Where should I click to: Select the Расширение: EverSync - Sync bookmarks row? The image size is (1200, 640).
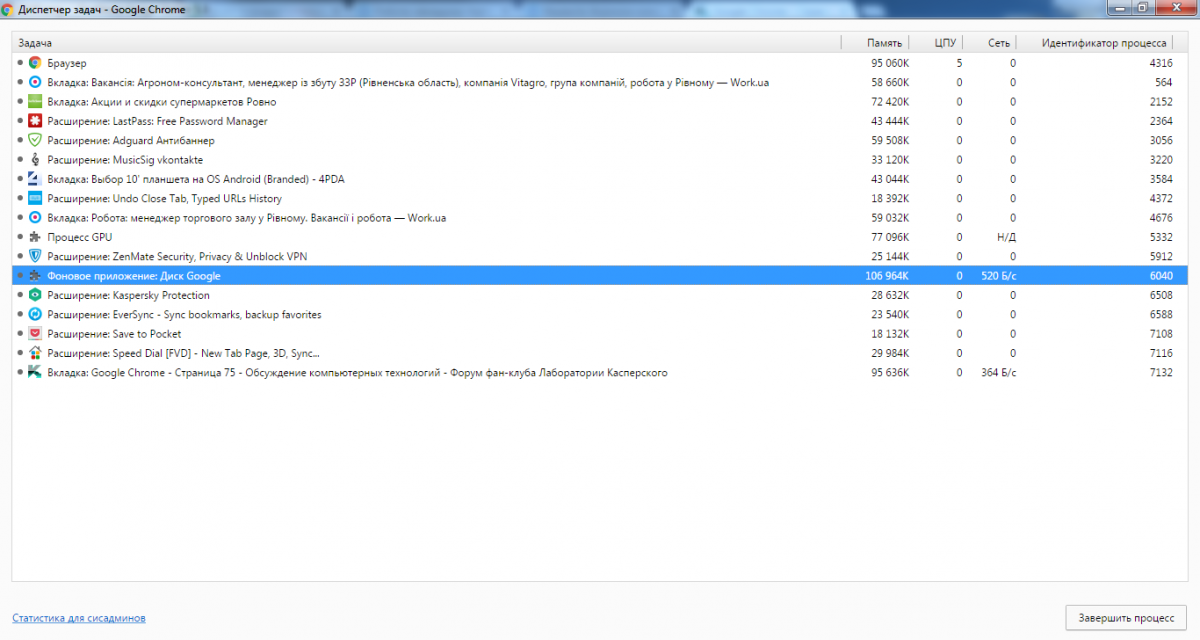[x=600, y=314]
